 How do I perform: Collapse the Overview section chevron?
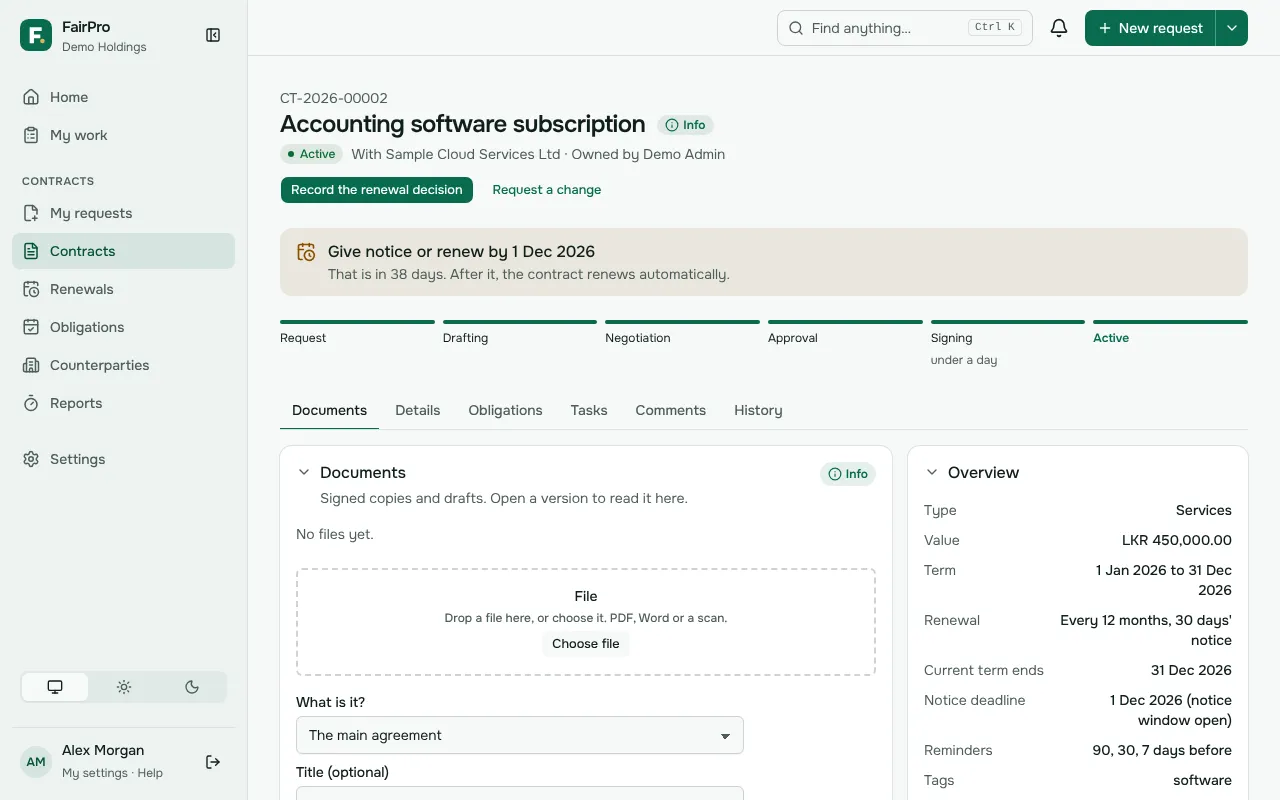click(x=932, y=472)
